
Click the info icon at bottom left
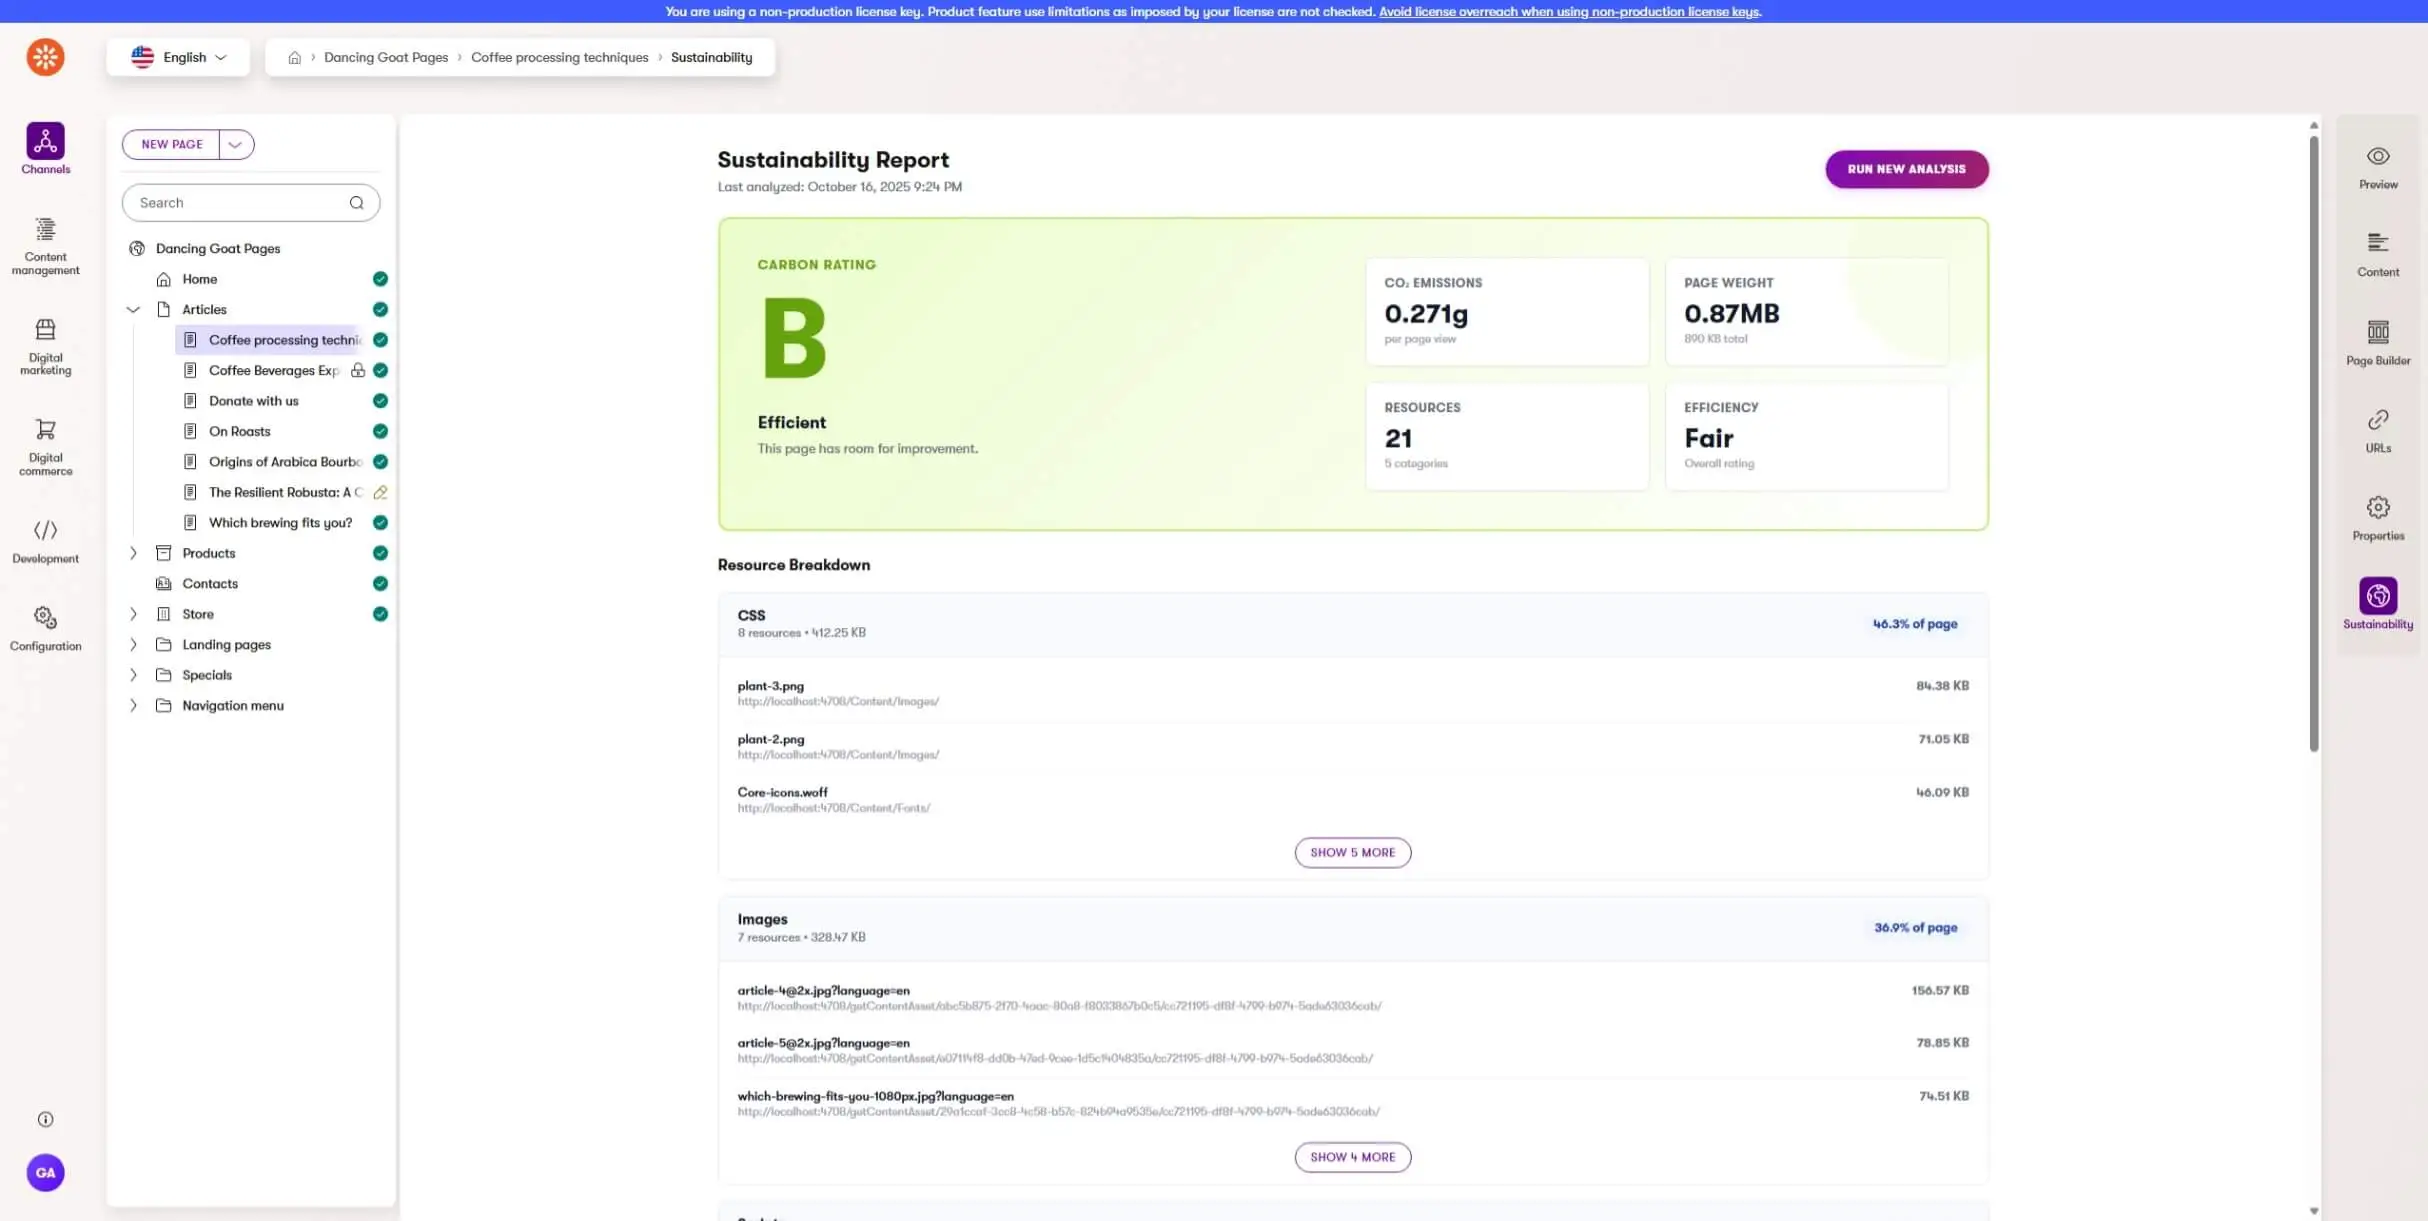pyautogui.click(x=45, y=1119)
